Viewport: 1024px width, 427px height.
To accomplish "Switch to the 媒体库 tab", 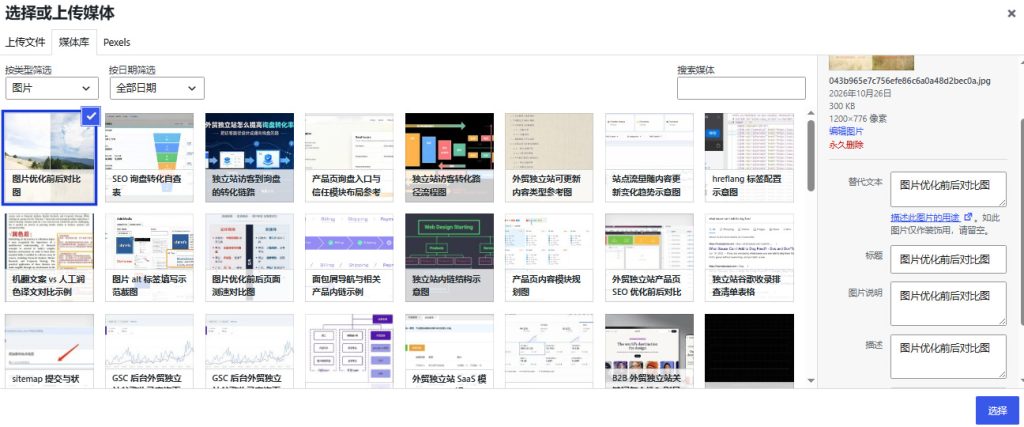I will (x=74, y=42).
